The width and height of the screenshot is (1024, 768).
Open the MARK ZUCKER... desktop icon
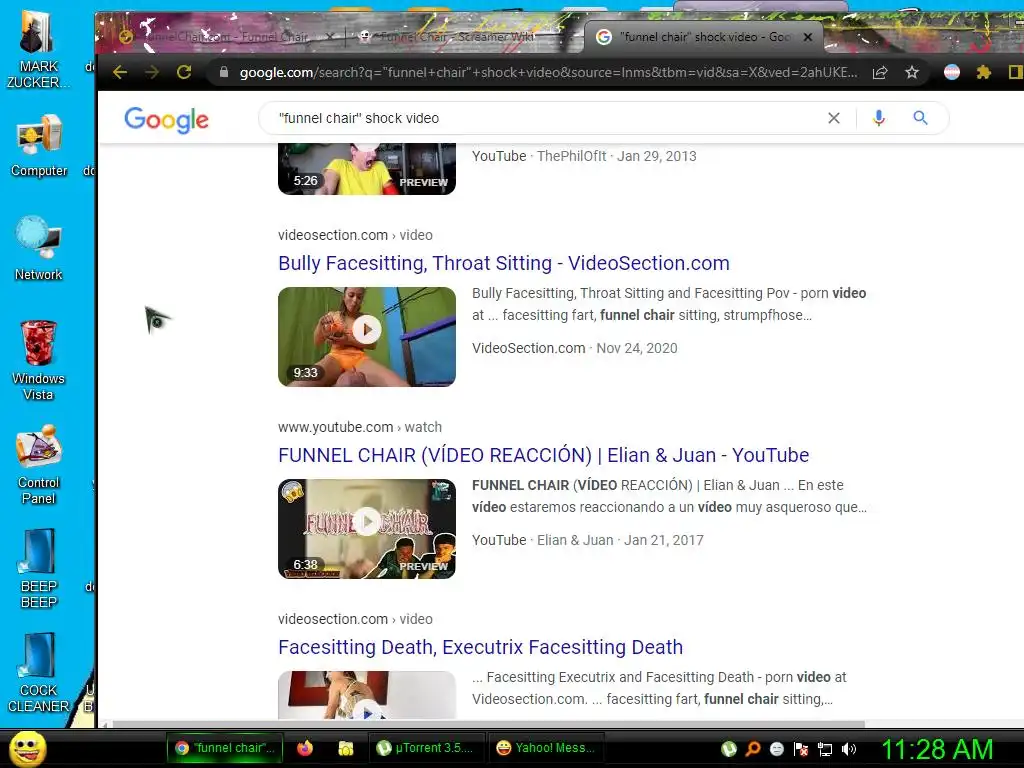coord(39,50)
